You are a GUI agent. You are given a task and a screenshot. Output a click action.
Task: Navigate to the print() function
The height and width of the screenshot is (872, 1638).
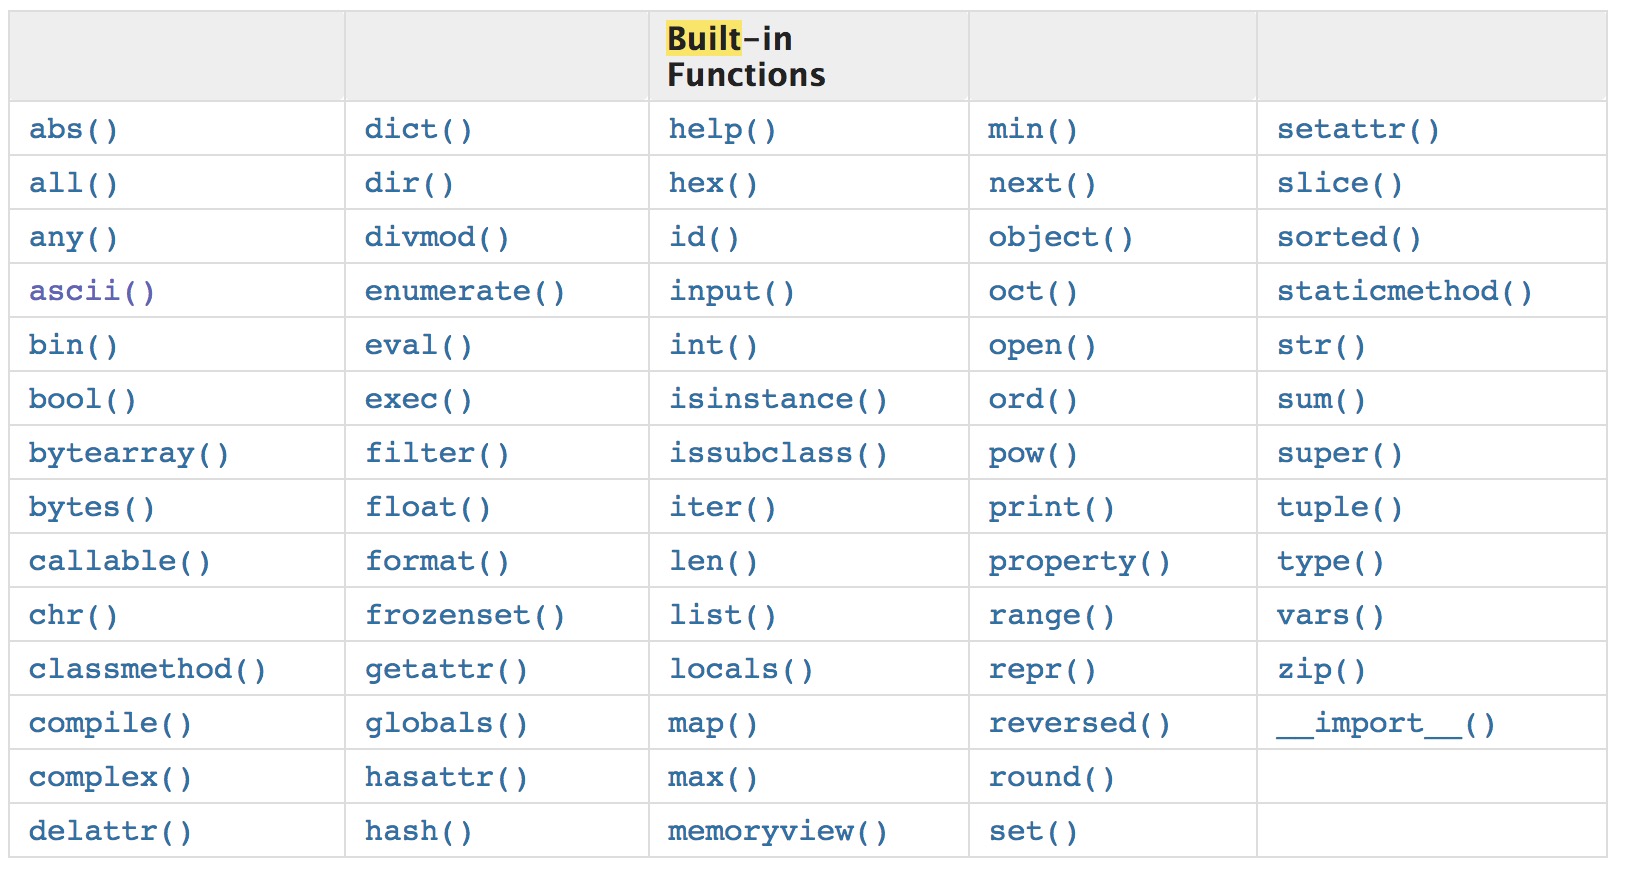(x=1051, y=507)
